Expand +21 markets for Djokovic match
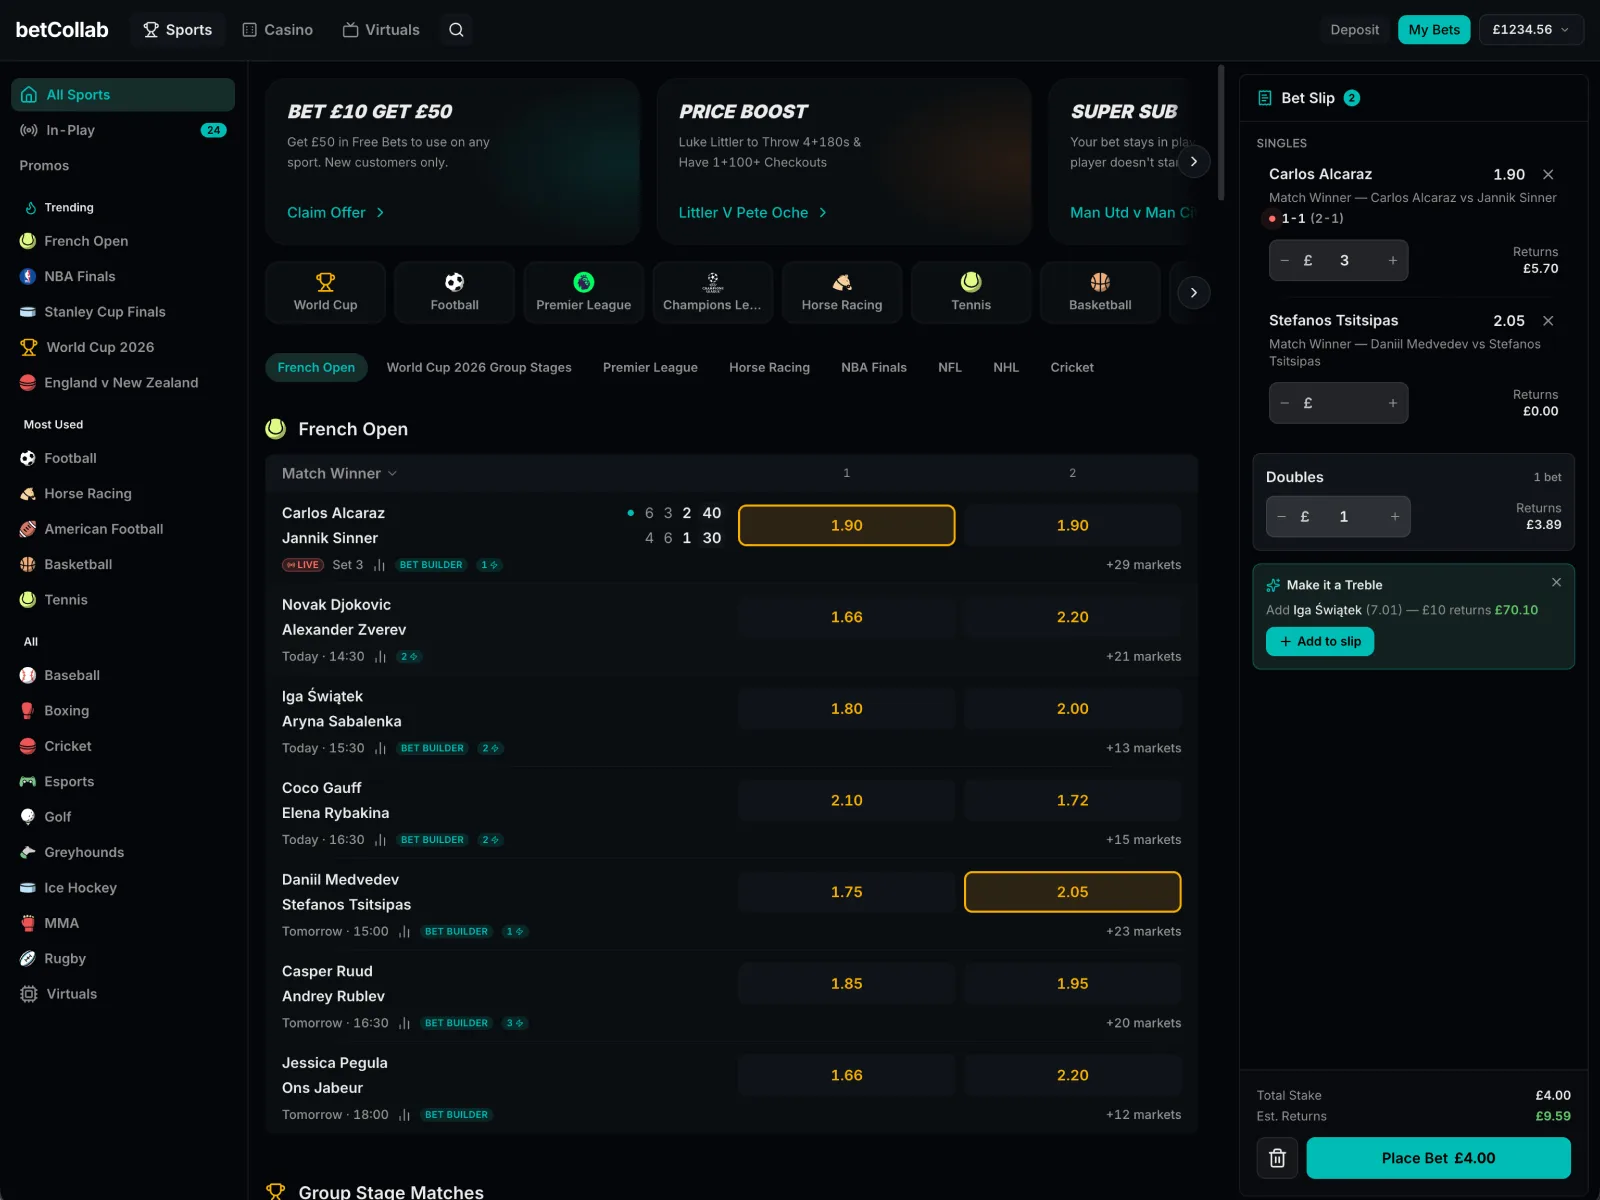This screenshot has width=1600, height=1200. click(1143, 657)
